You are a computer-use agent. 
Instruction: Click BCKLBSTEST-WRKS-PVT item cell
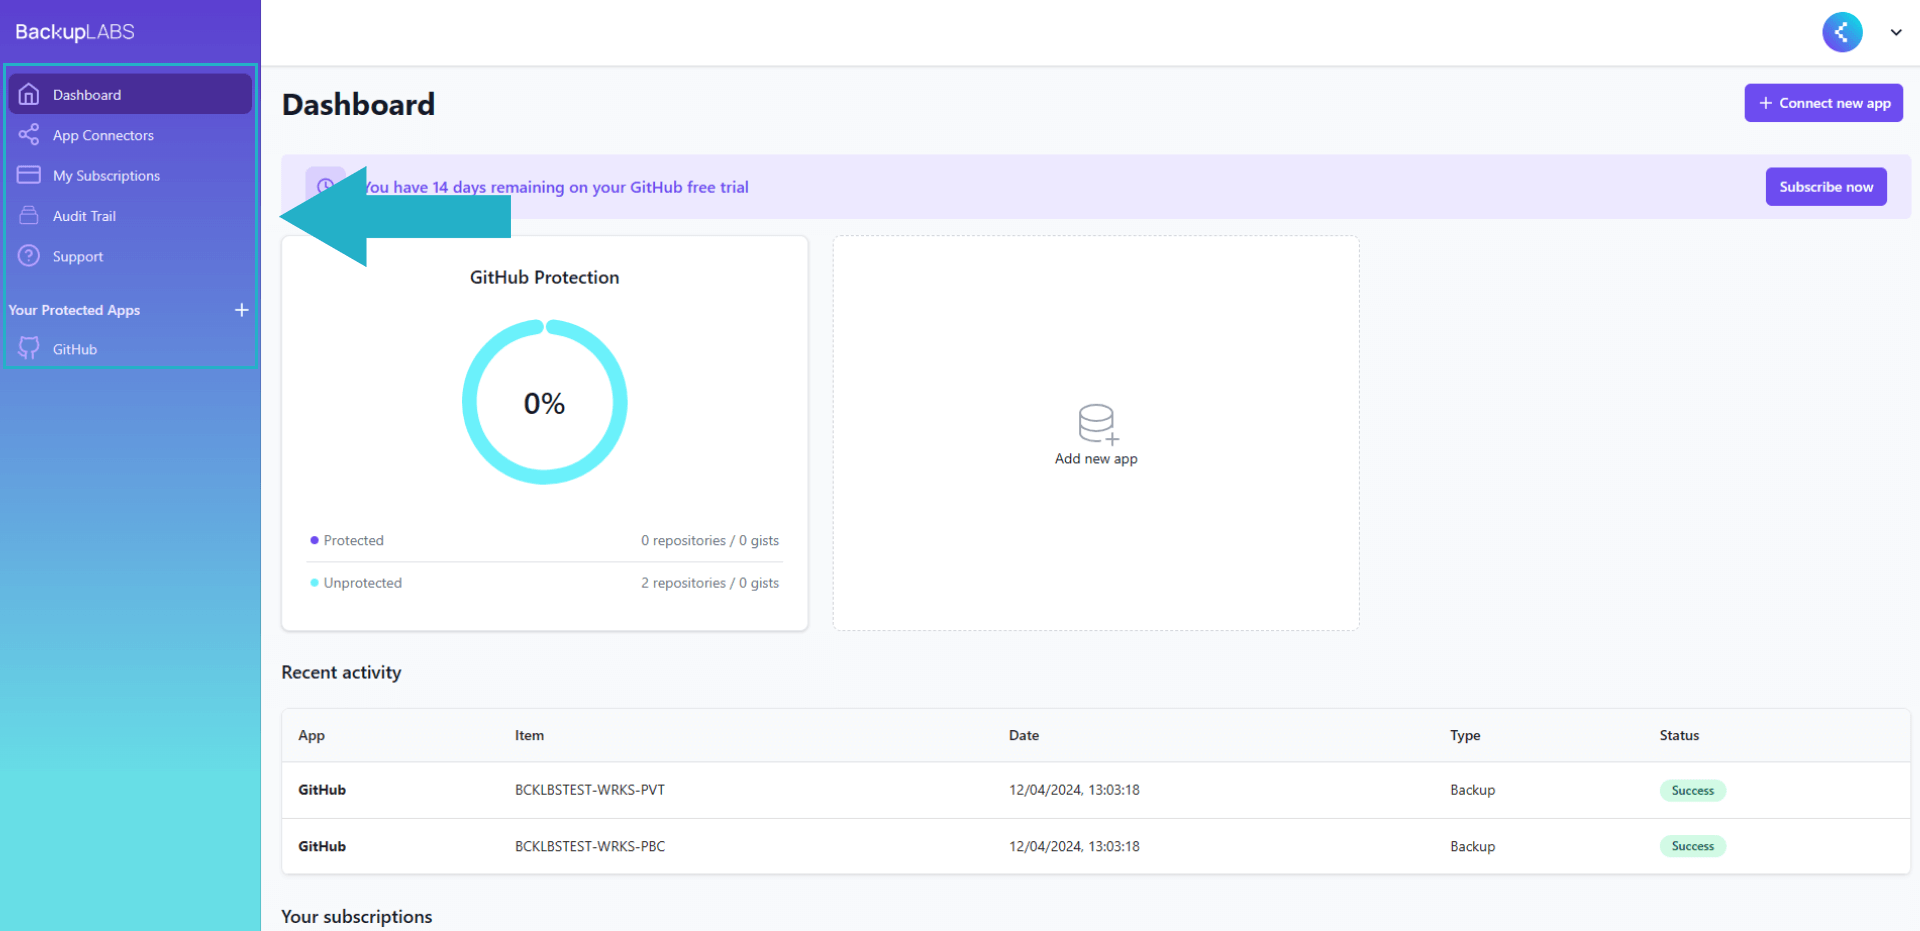(590, 790)
